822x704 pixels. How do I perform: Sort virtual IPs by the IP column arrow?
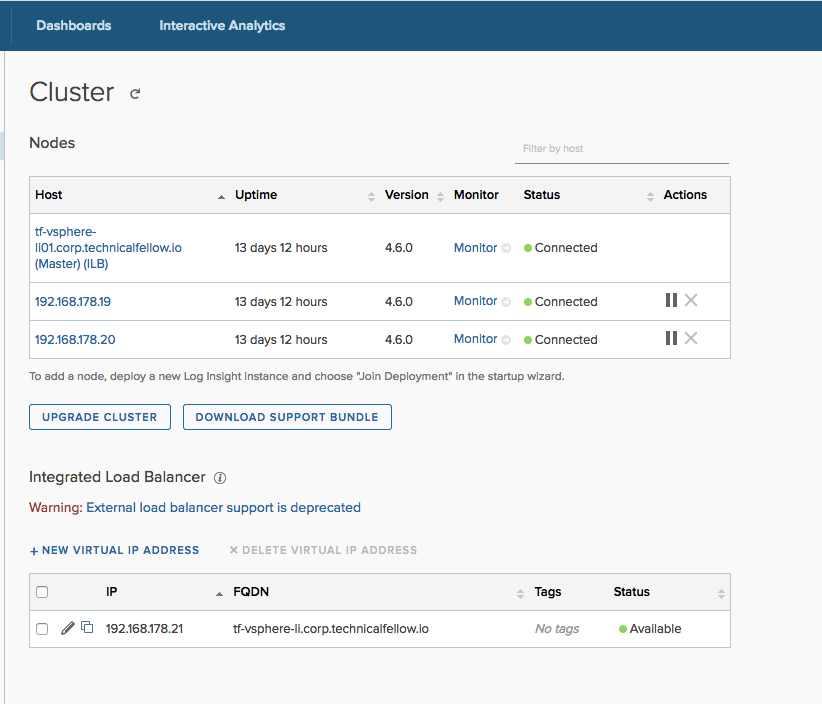[219, 593]
